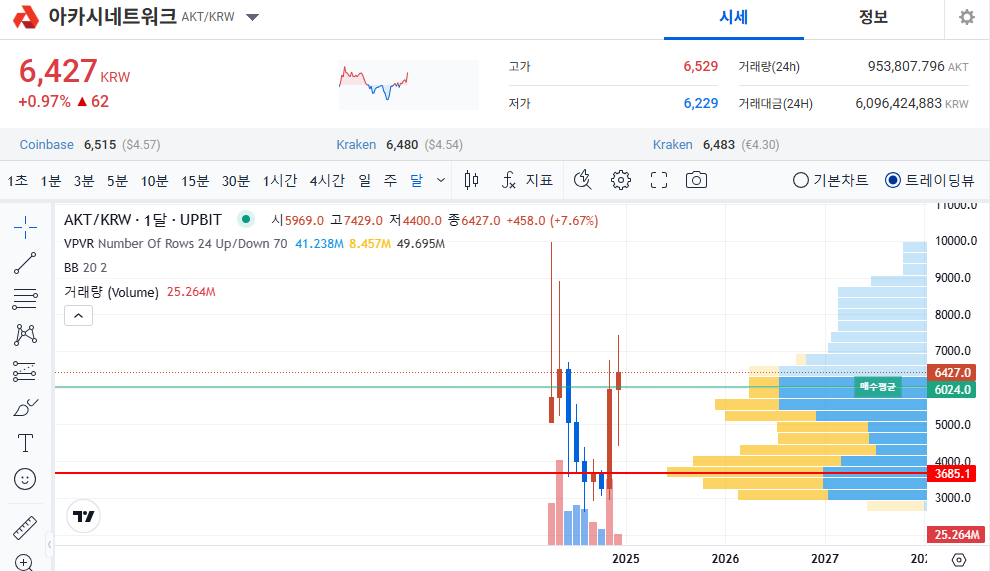Select the crosshair cursor tool
990x571 pixels.
(x=25, y=227)
